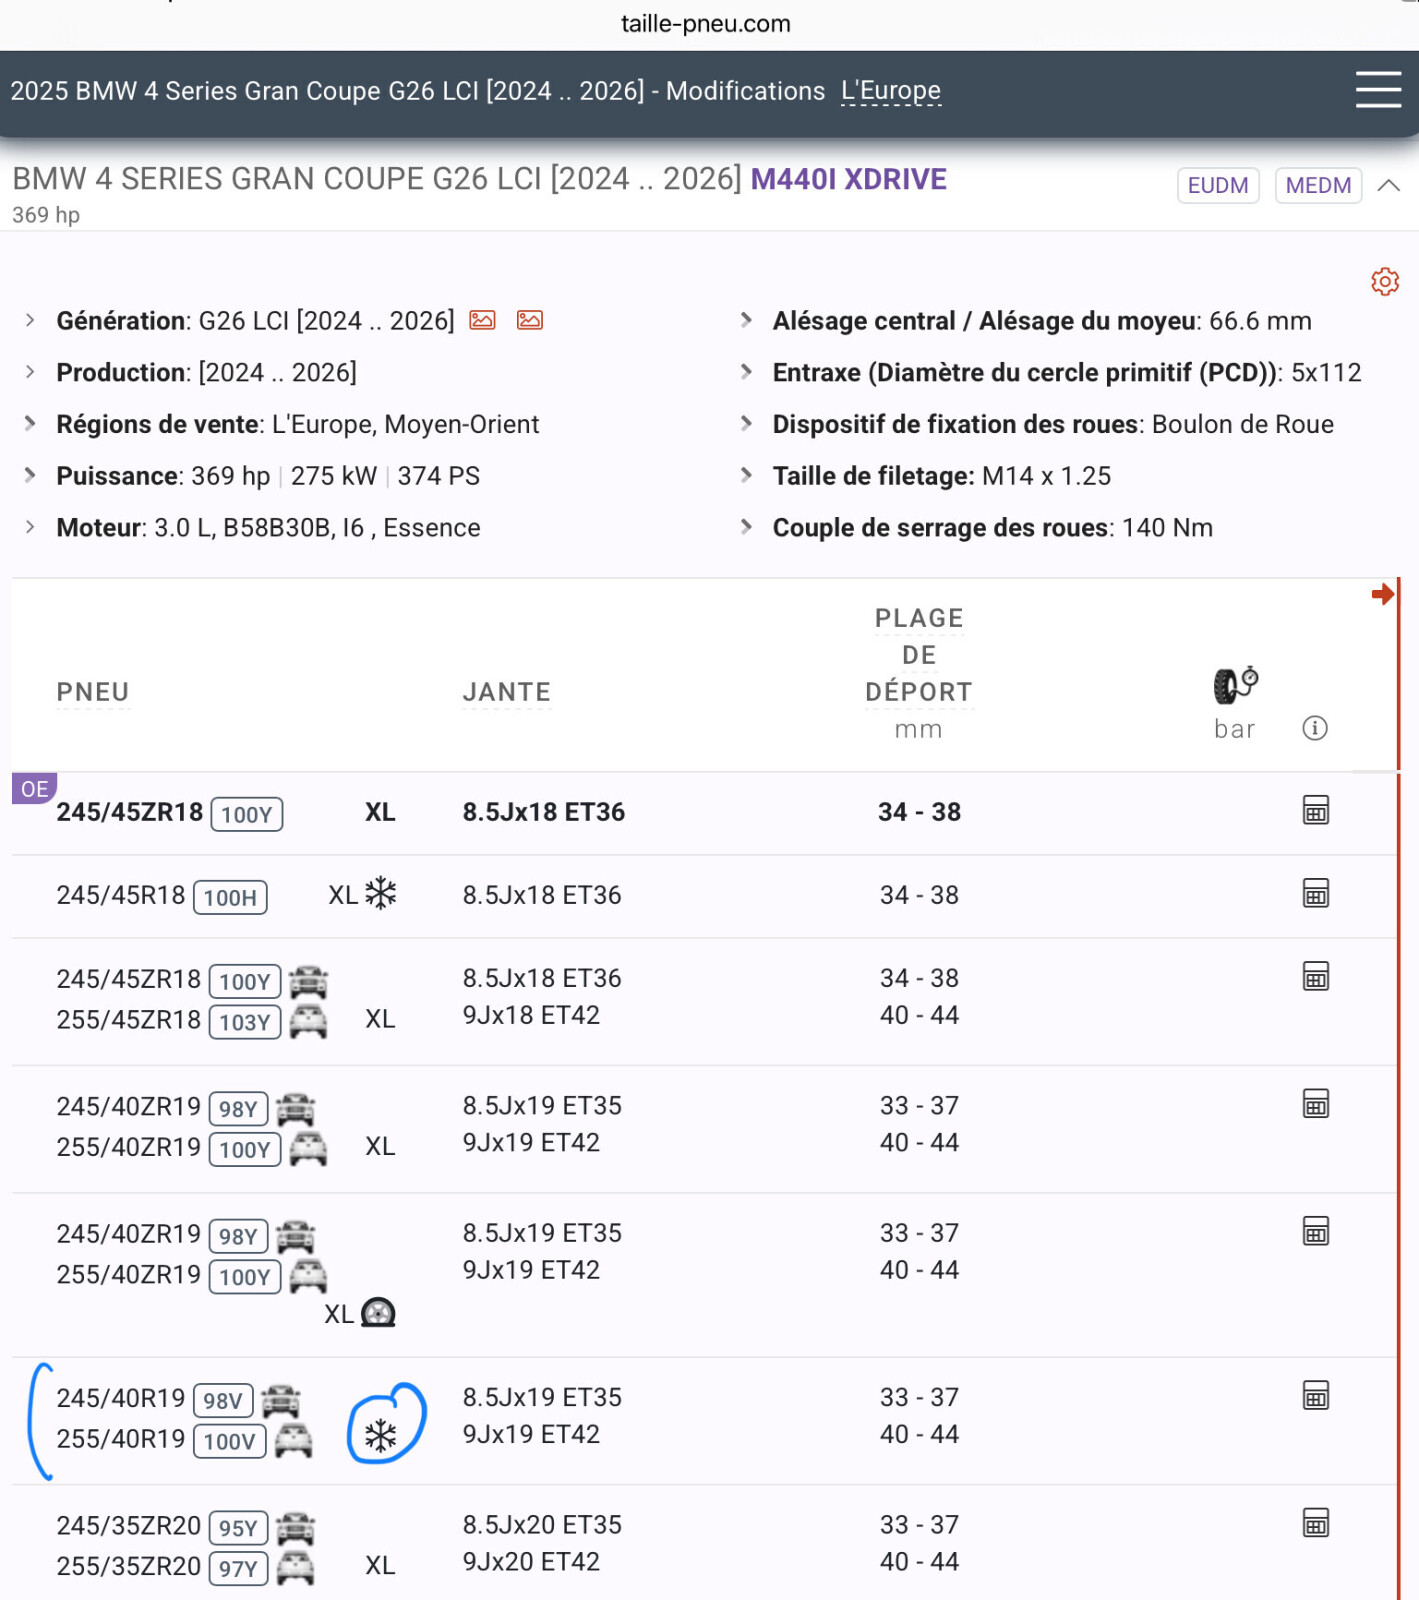Select rim size 8.5Jx20 ET35
The height and width of the screenshot is (1600, 1419).
[x=542, y=1525]
